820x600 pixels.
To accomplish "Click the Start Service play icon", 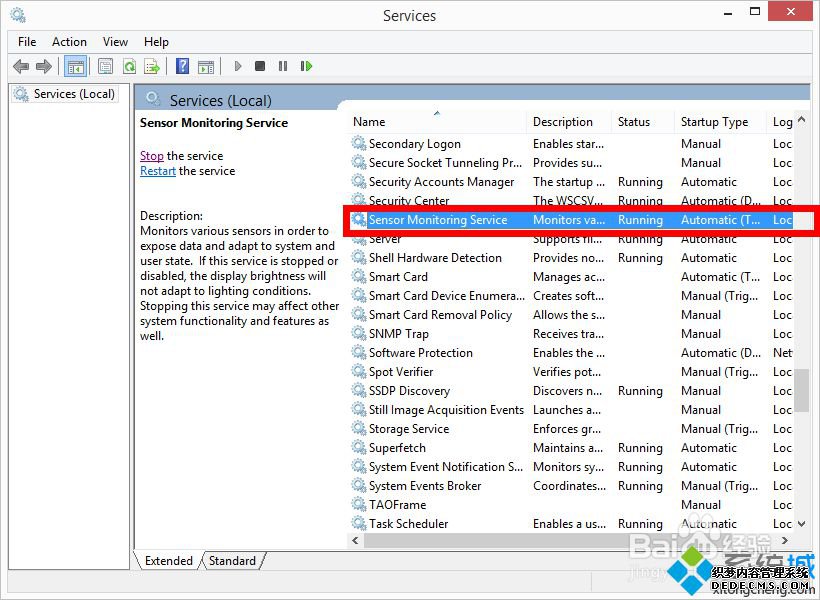I will pos(238,66).
